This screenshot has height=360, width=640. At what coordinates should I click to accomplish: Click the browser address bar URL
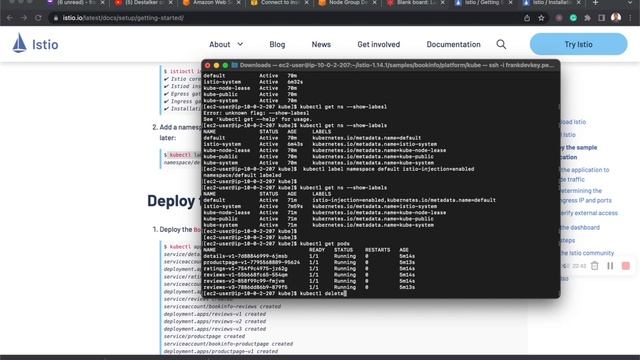[x=123, y=18]
